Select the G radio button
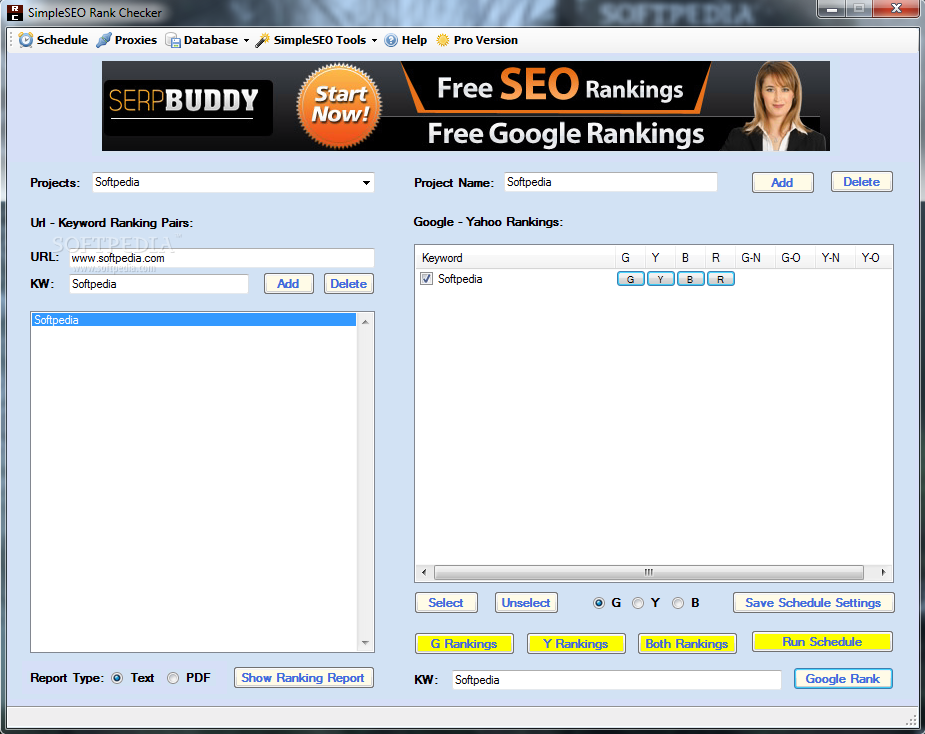 599,603
